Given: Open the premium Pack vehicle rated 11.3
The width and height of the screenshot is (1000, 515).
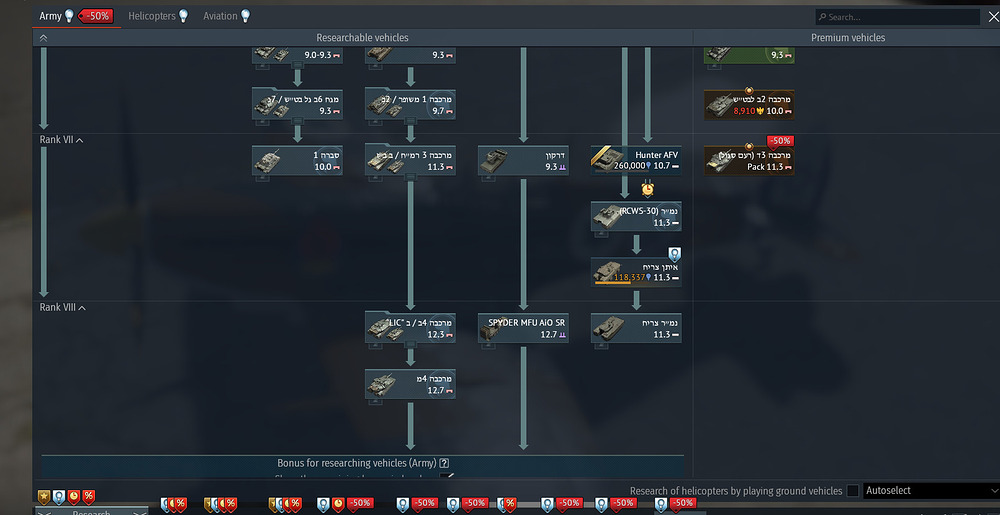Looking at the screenshot, I should tap(749, 160).
